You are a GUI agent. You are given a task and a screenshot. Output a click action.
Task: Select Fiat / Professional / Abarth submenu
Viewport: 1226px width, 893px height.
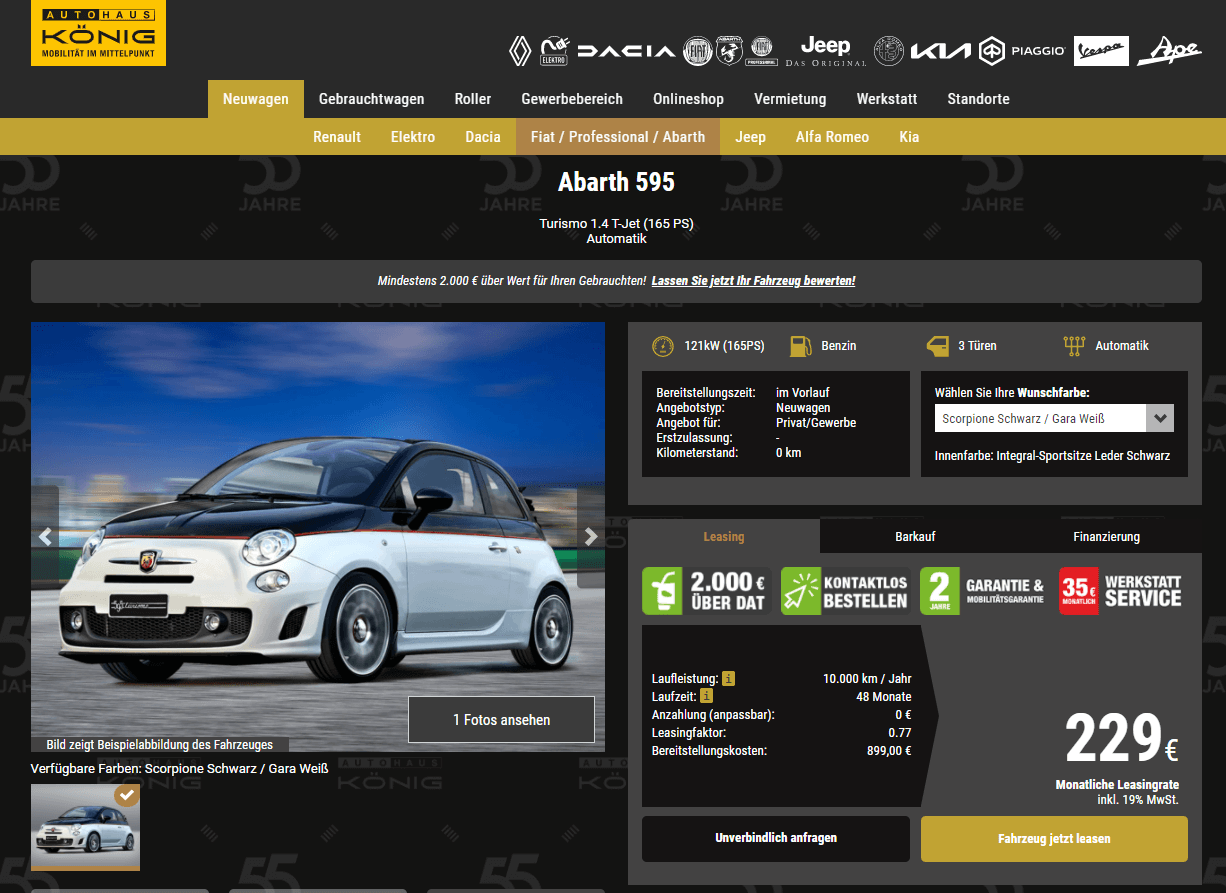[x=618, y=137]
